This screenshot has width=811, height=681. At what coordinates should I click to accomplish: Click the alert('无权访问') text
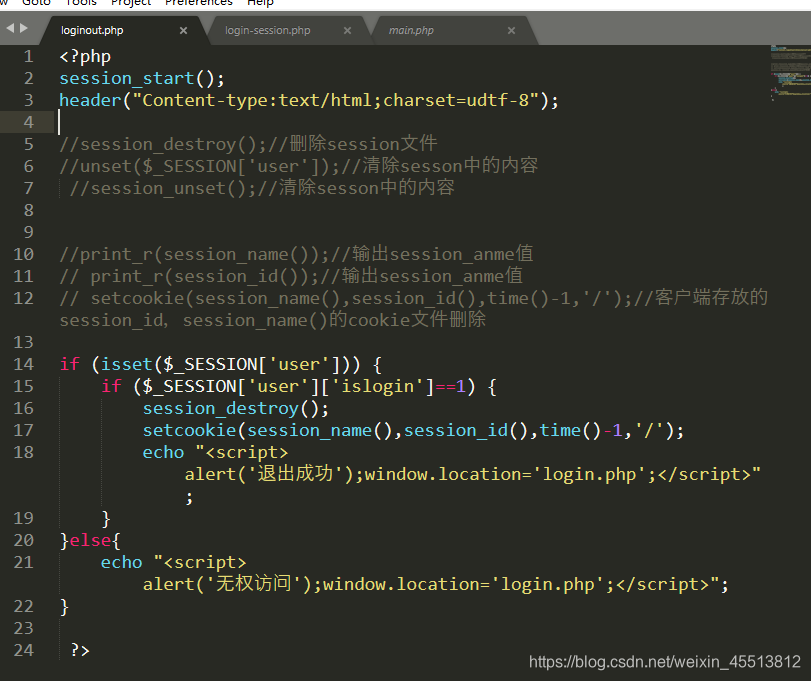coord(228,584)
